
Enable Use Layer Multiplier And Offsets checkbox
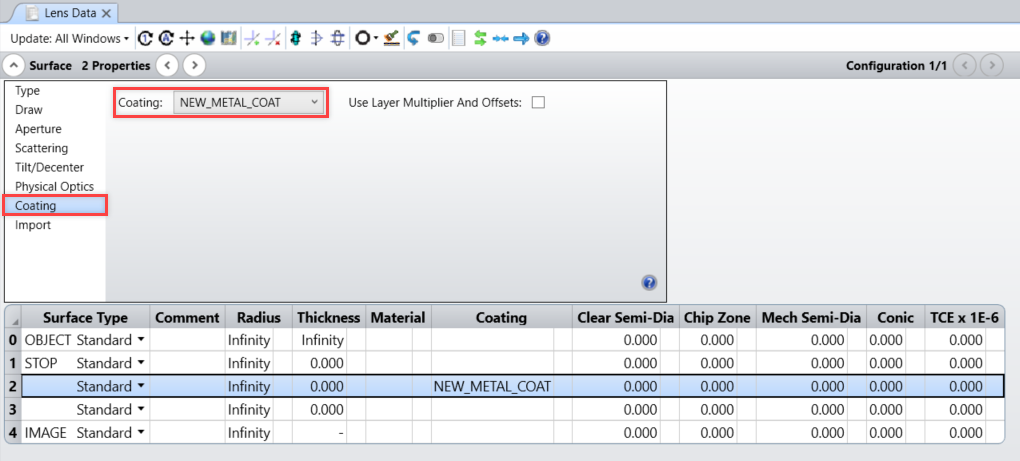[x=538, y=102]
